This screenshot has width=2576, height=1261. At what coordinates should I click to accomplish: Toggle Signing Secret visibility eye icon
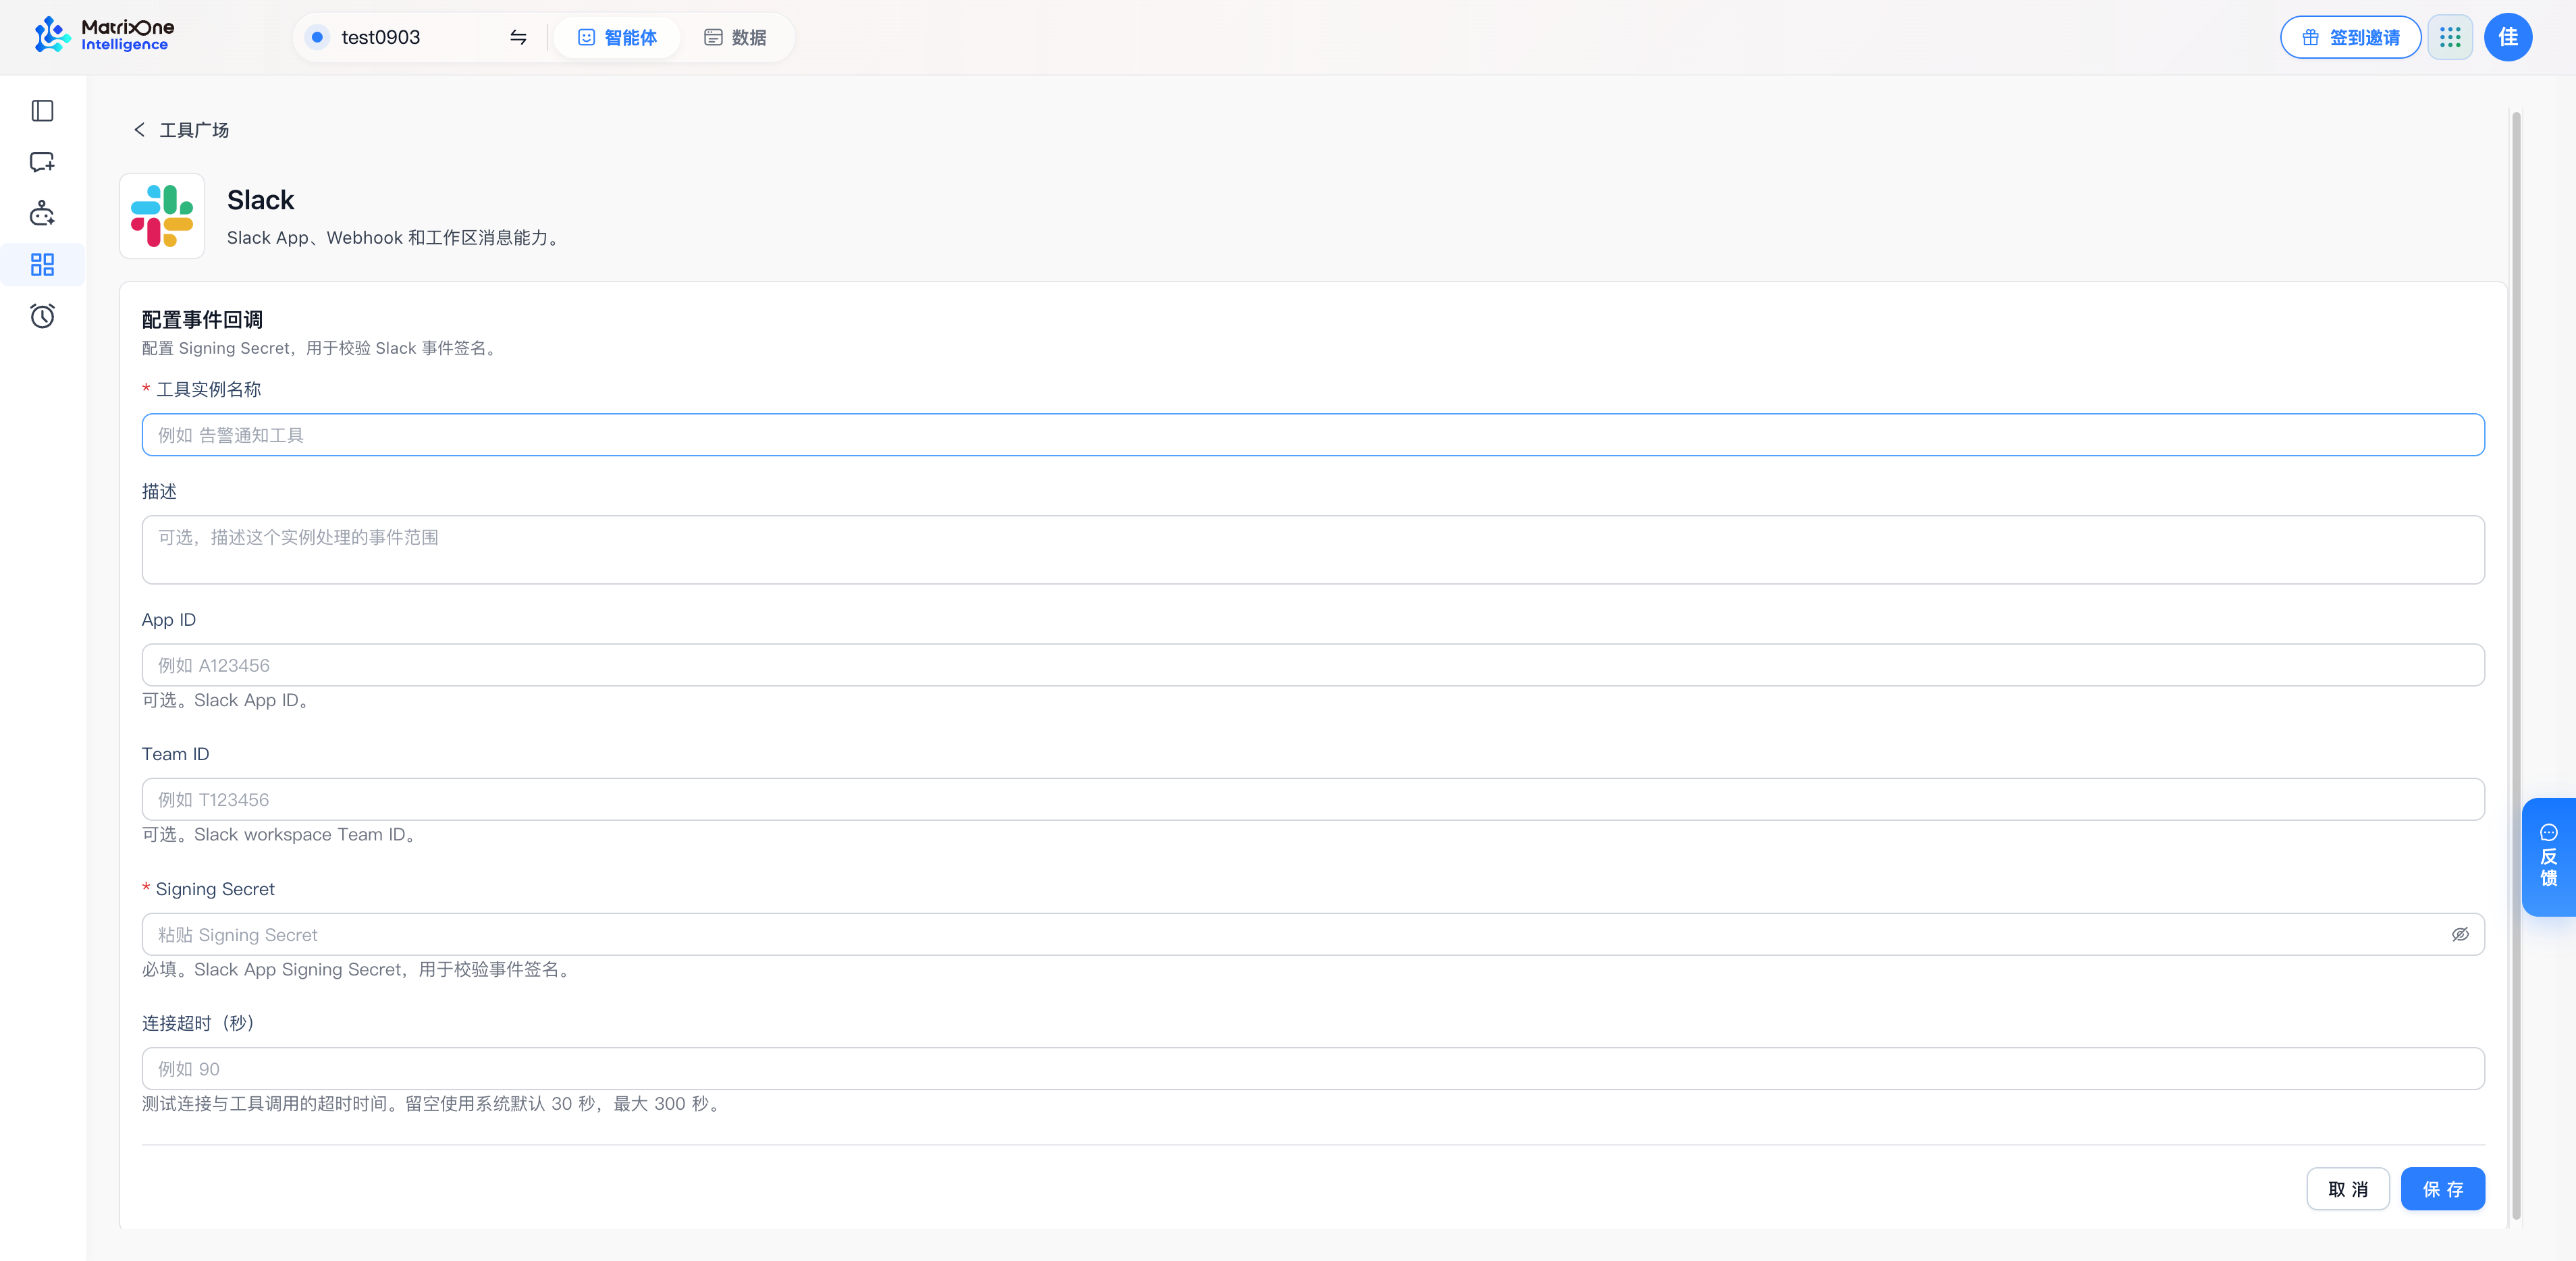(x=2460, y=934)
